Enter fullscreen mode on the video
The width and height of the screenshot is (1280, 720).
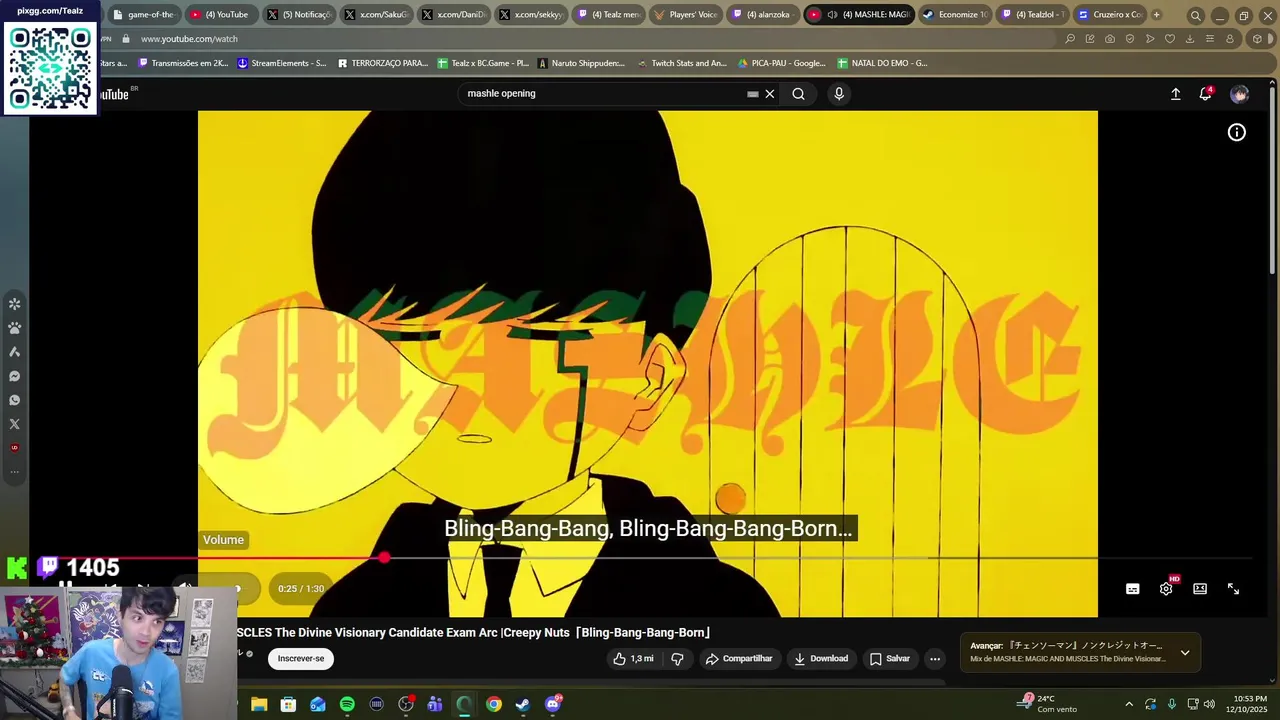tap(1233, 589)
